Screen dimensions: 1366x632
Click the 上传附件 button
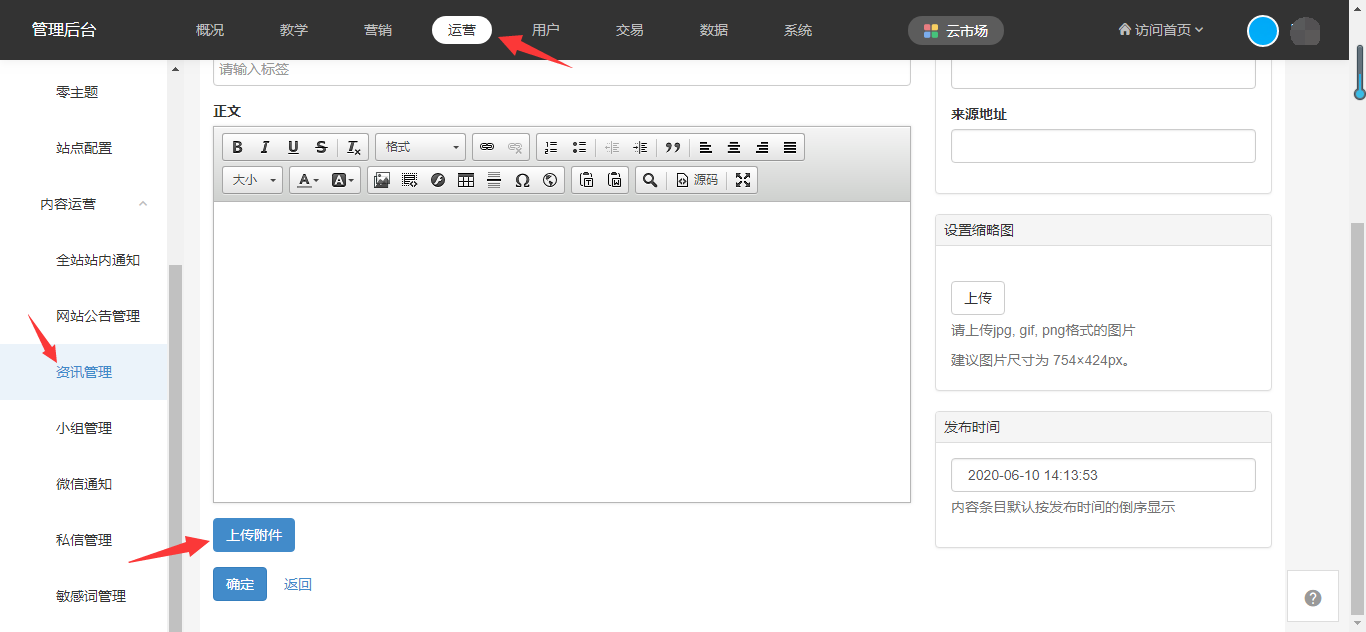click(254, 535)
